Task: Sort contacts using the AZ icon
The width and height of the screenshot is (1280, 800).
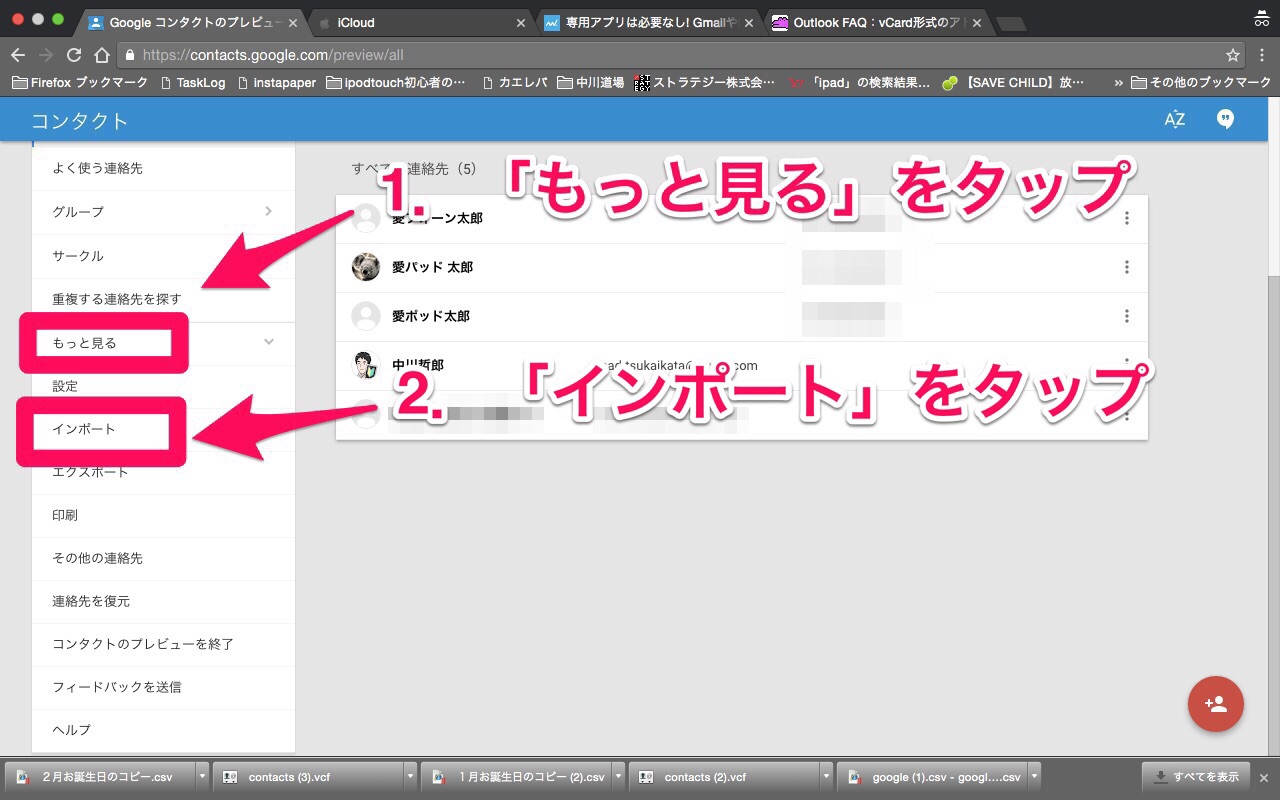Action: coord(1174,120)
